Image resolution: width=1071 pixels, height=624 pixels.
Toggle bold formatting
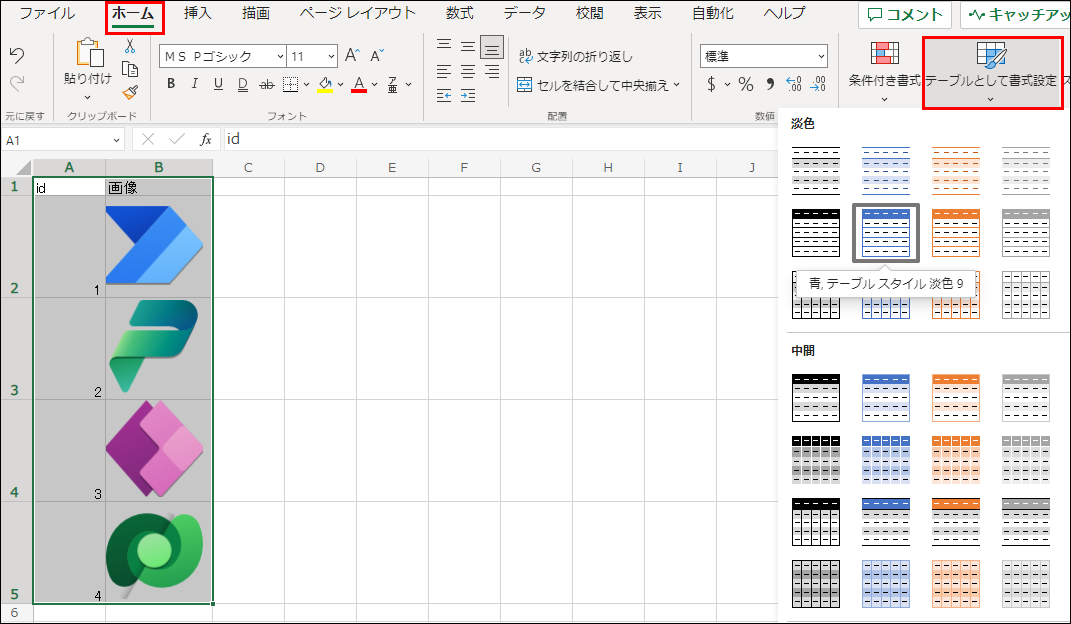[x=171, y=84]
